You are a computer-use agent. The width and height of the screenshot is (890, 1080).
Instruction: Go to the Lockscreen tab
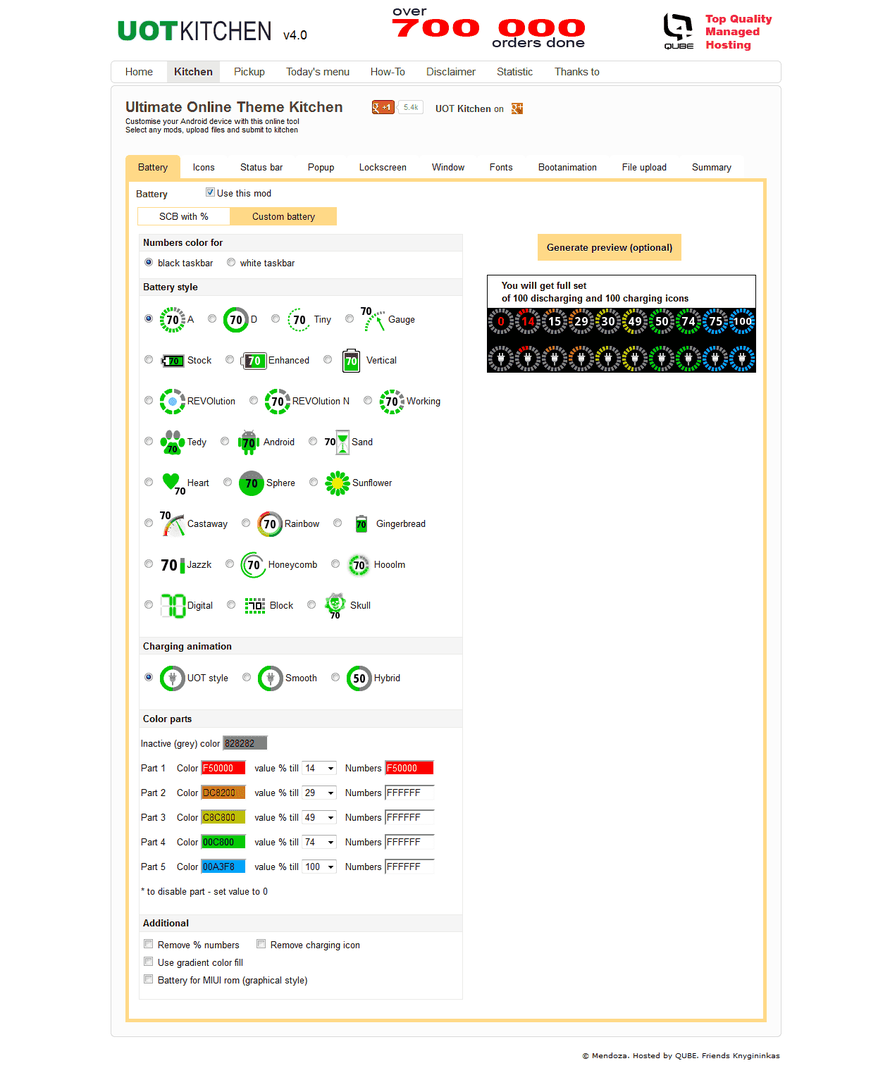pos(382,167)
